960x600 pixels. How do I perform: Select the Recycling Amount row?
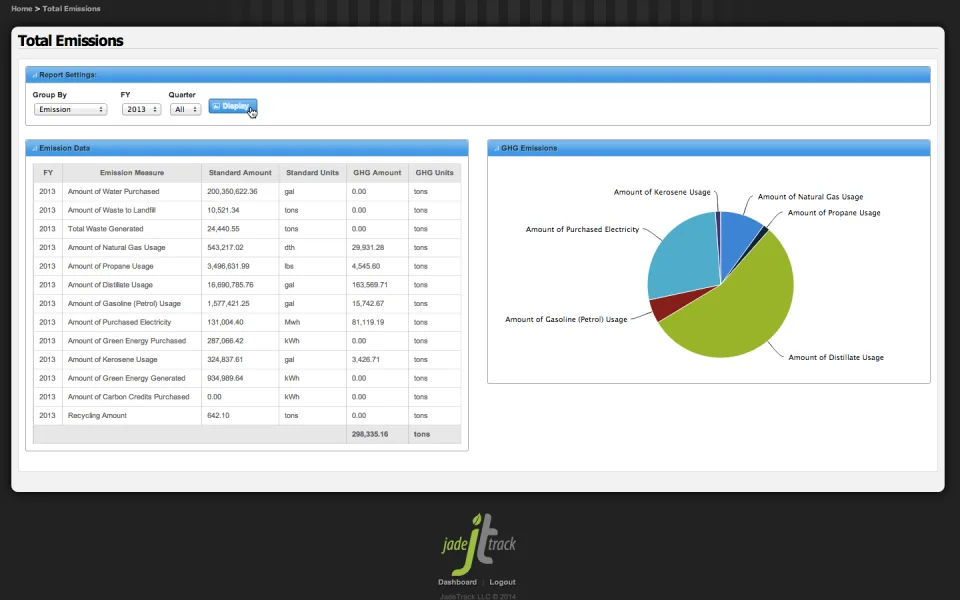[247, 416]
